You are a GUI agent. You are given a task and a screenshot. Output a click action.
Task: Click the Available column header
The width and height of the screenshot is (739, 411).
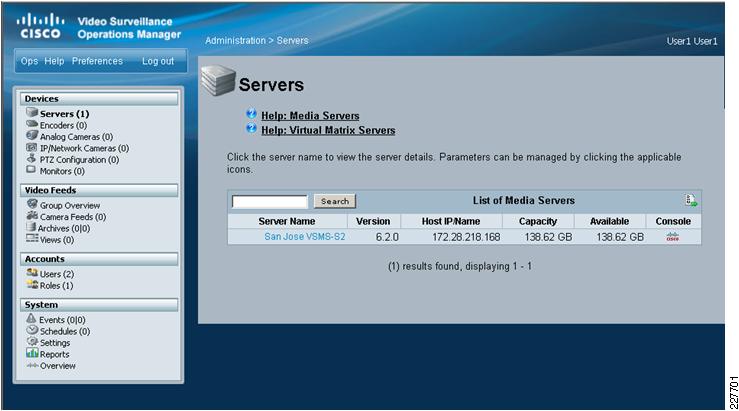pyautogui.click(x=609, y=221)
